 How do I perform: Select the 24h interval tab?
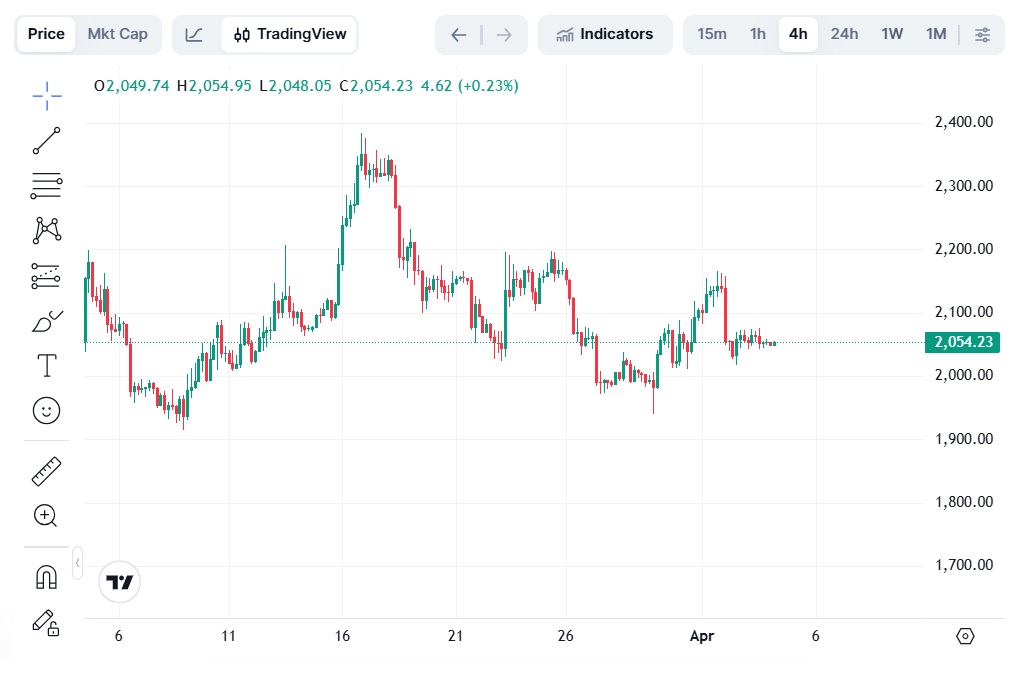click(x=844, y=34)
